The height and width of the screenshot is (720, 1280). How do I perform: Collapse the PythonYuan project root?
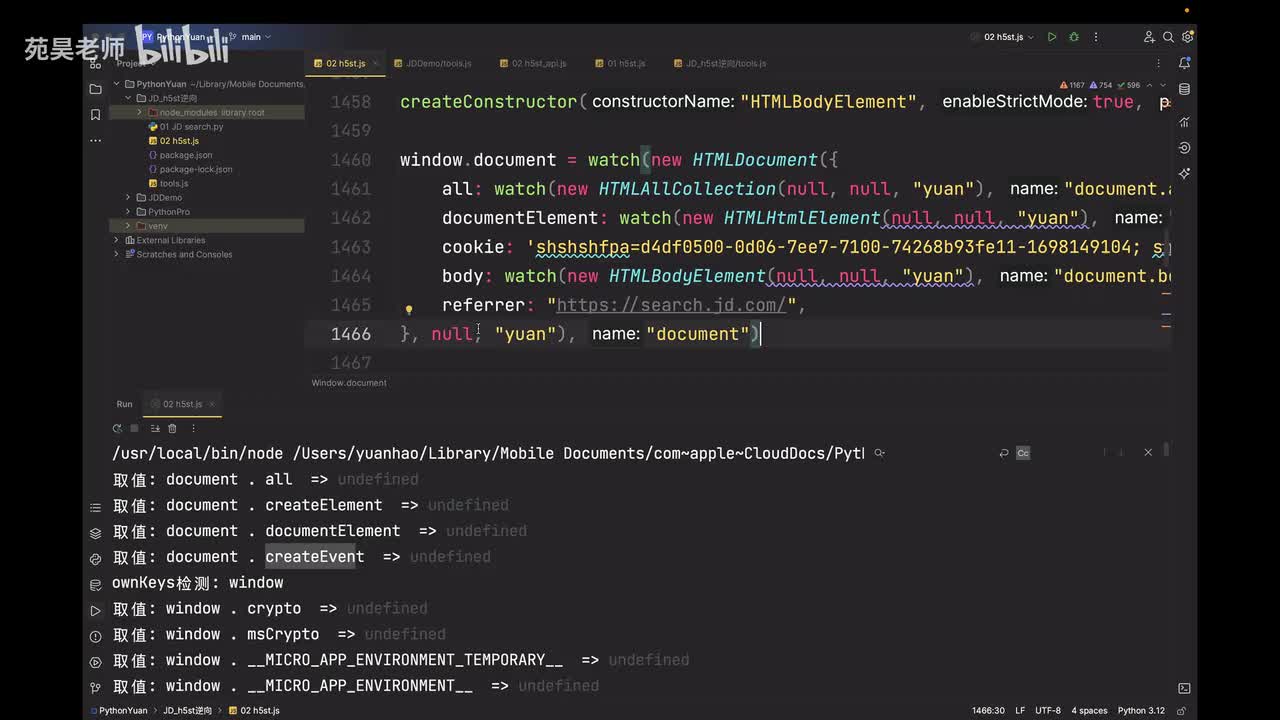(x=116, y=84)
